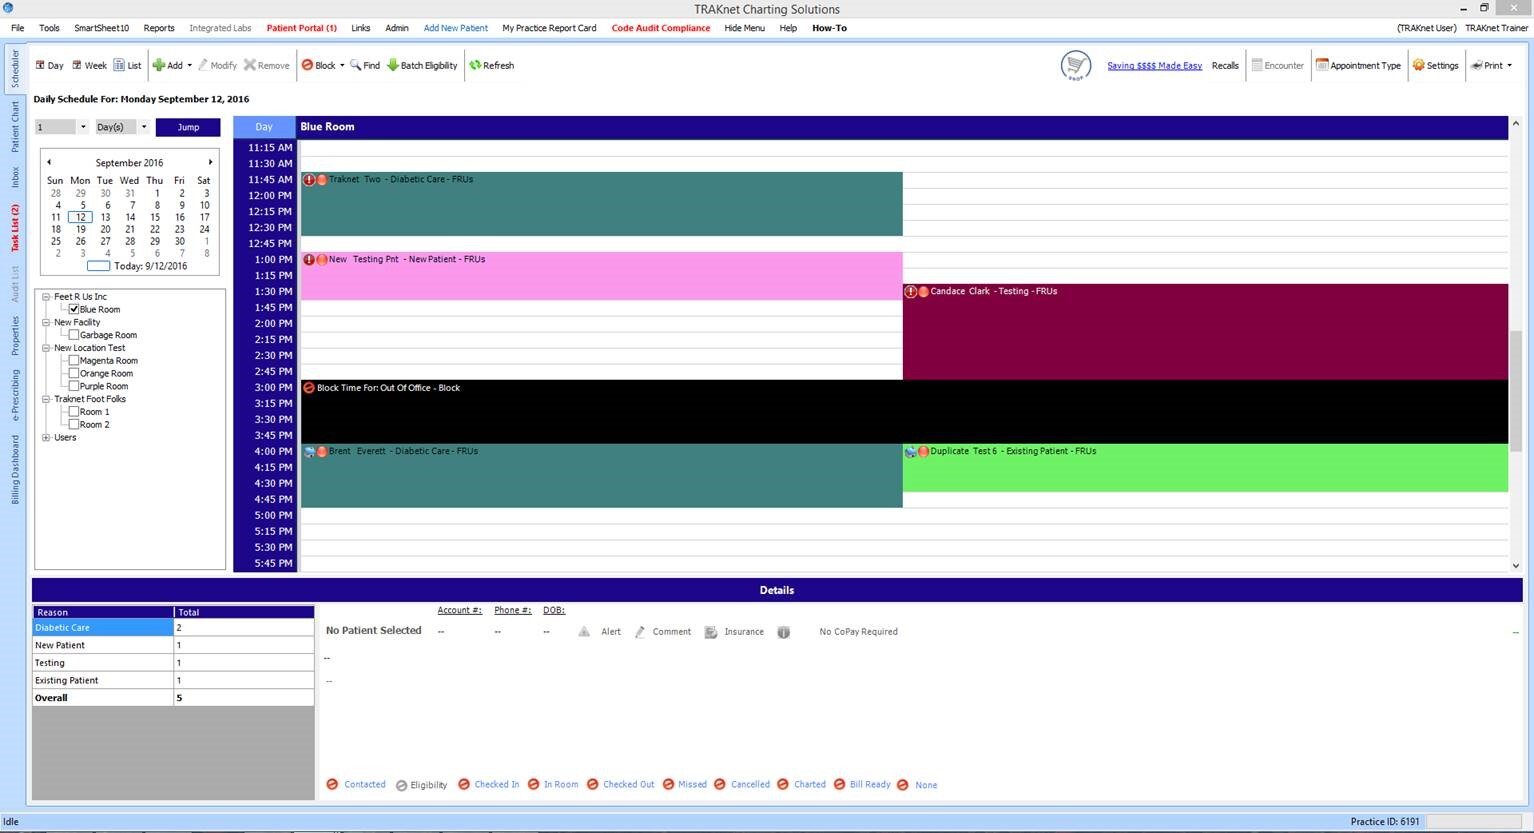Check the Room 1 checkbox
1534x833 pixels.
click(x=74, y=412)
